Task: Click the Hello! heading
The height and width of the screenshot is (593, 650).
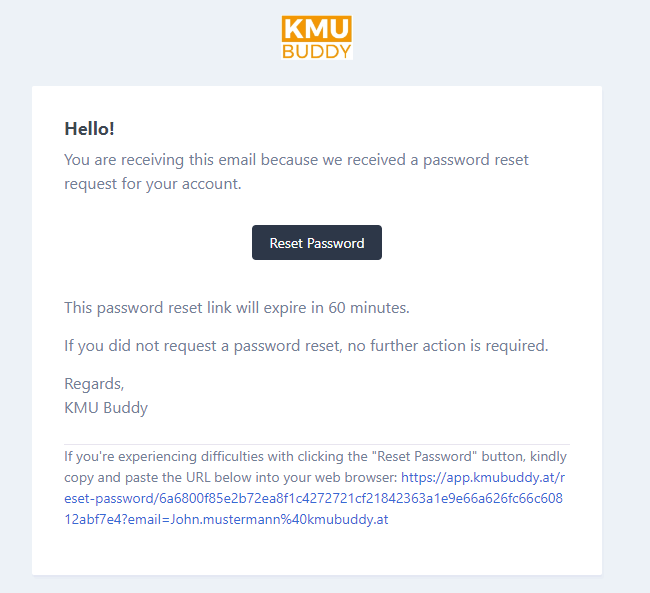Action: [89, 129]
